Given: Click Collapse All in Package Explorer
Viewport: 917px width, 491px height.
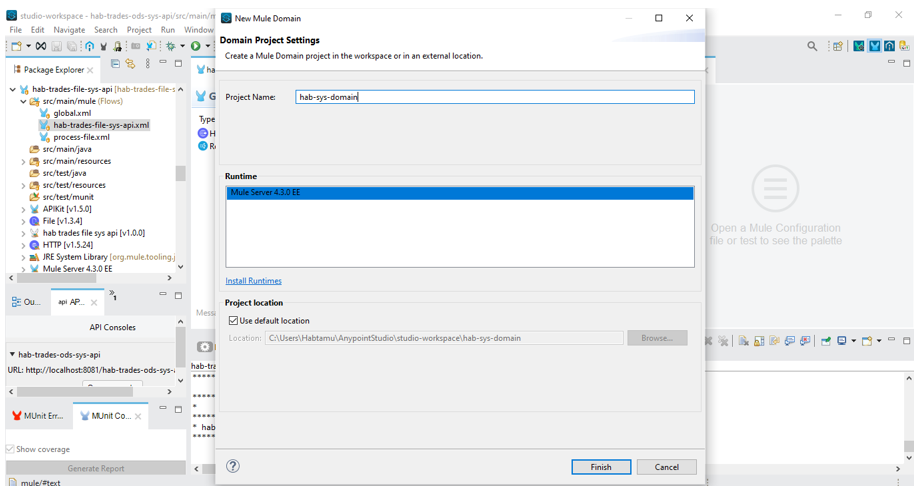Looking at the screenshot, I should [115, 64].
